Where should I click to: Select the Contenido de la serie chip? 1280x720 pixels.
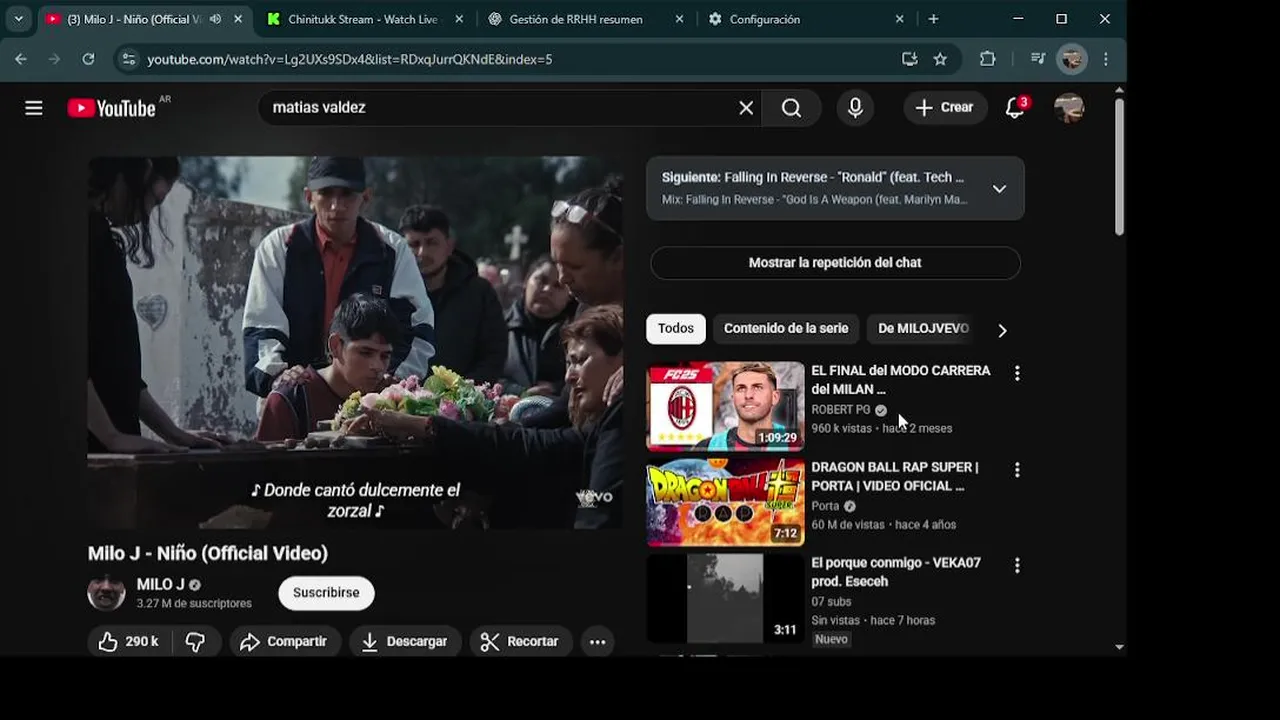pos(786,328)
